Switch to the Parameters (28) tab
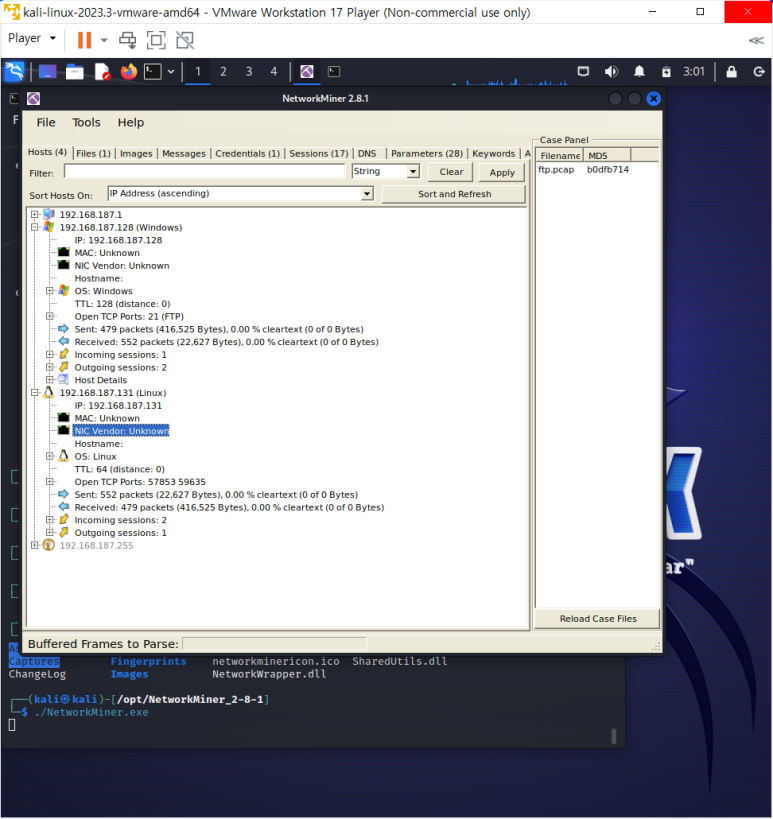The height and width of the screenshot is (819, 773). coord(427,154)
